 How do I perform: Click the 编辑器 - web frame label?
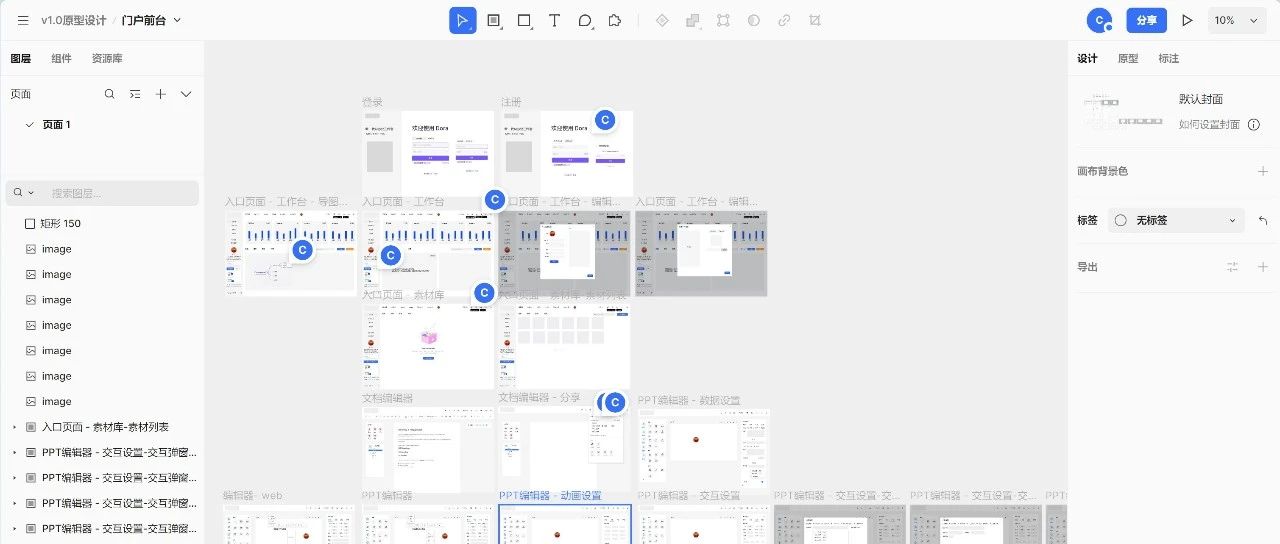254,496
